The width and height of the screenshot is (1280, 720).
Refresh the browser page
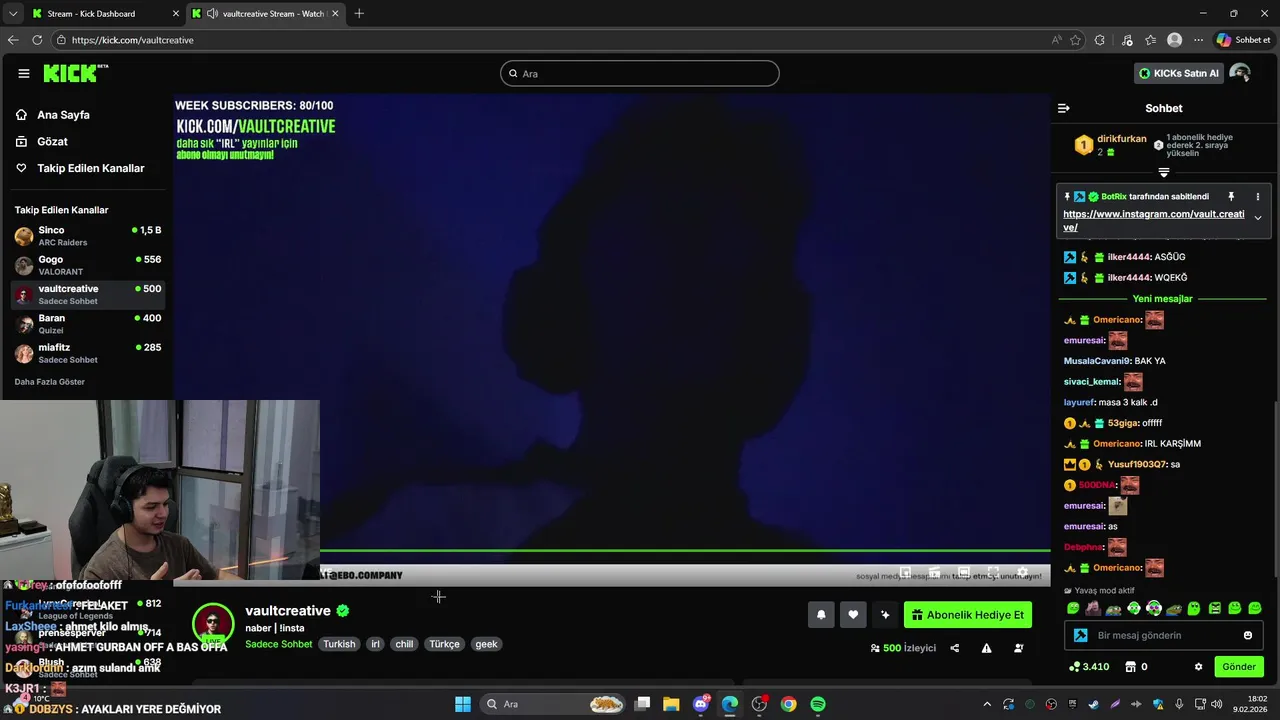[x=37, y=40]
